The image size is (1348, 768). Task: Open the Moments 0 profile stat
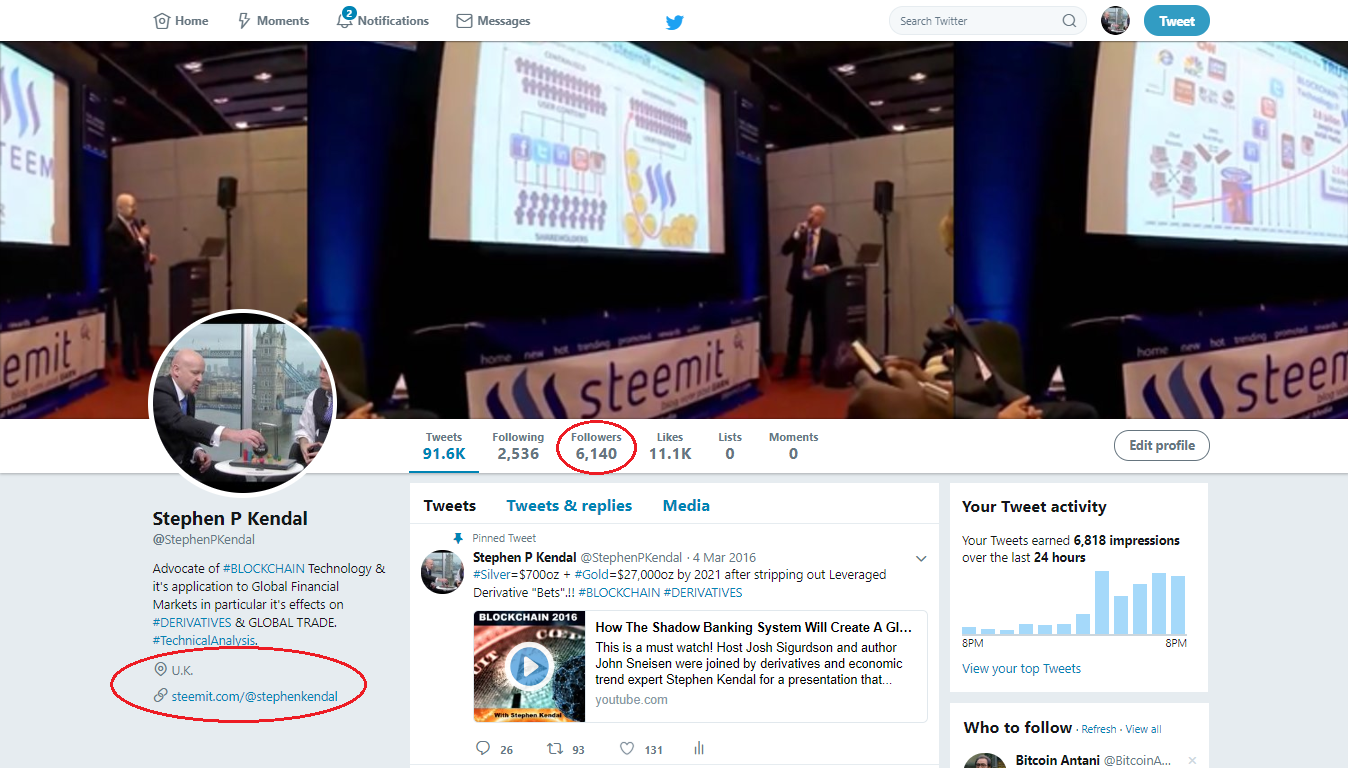pos(793,446)
